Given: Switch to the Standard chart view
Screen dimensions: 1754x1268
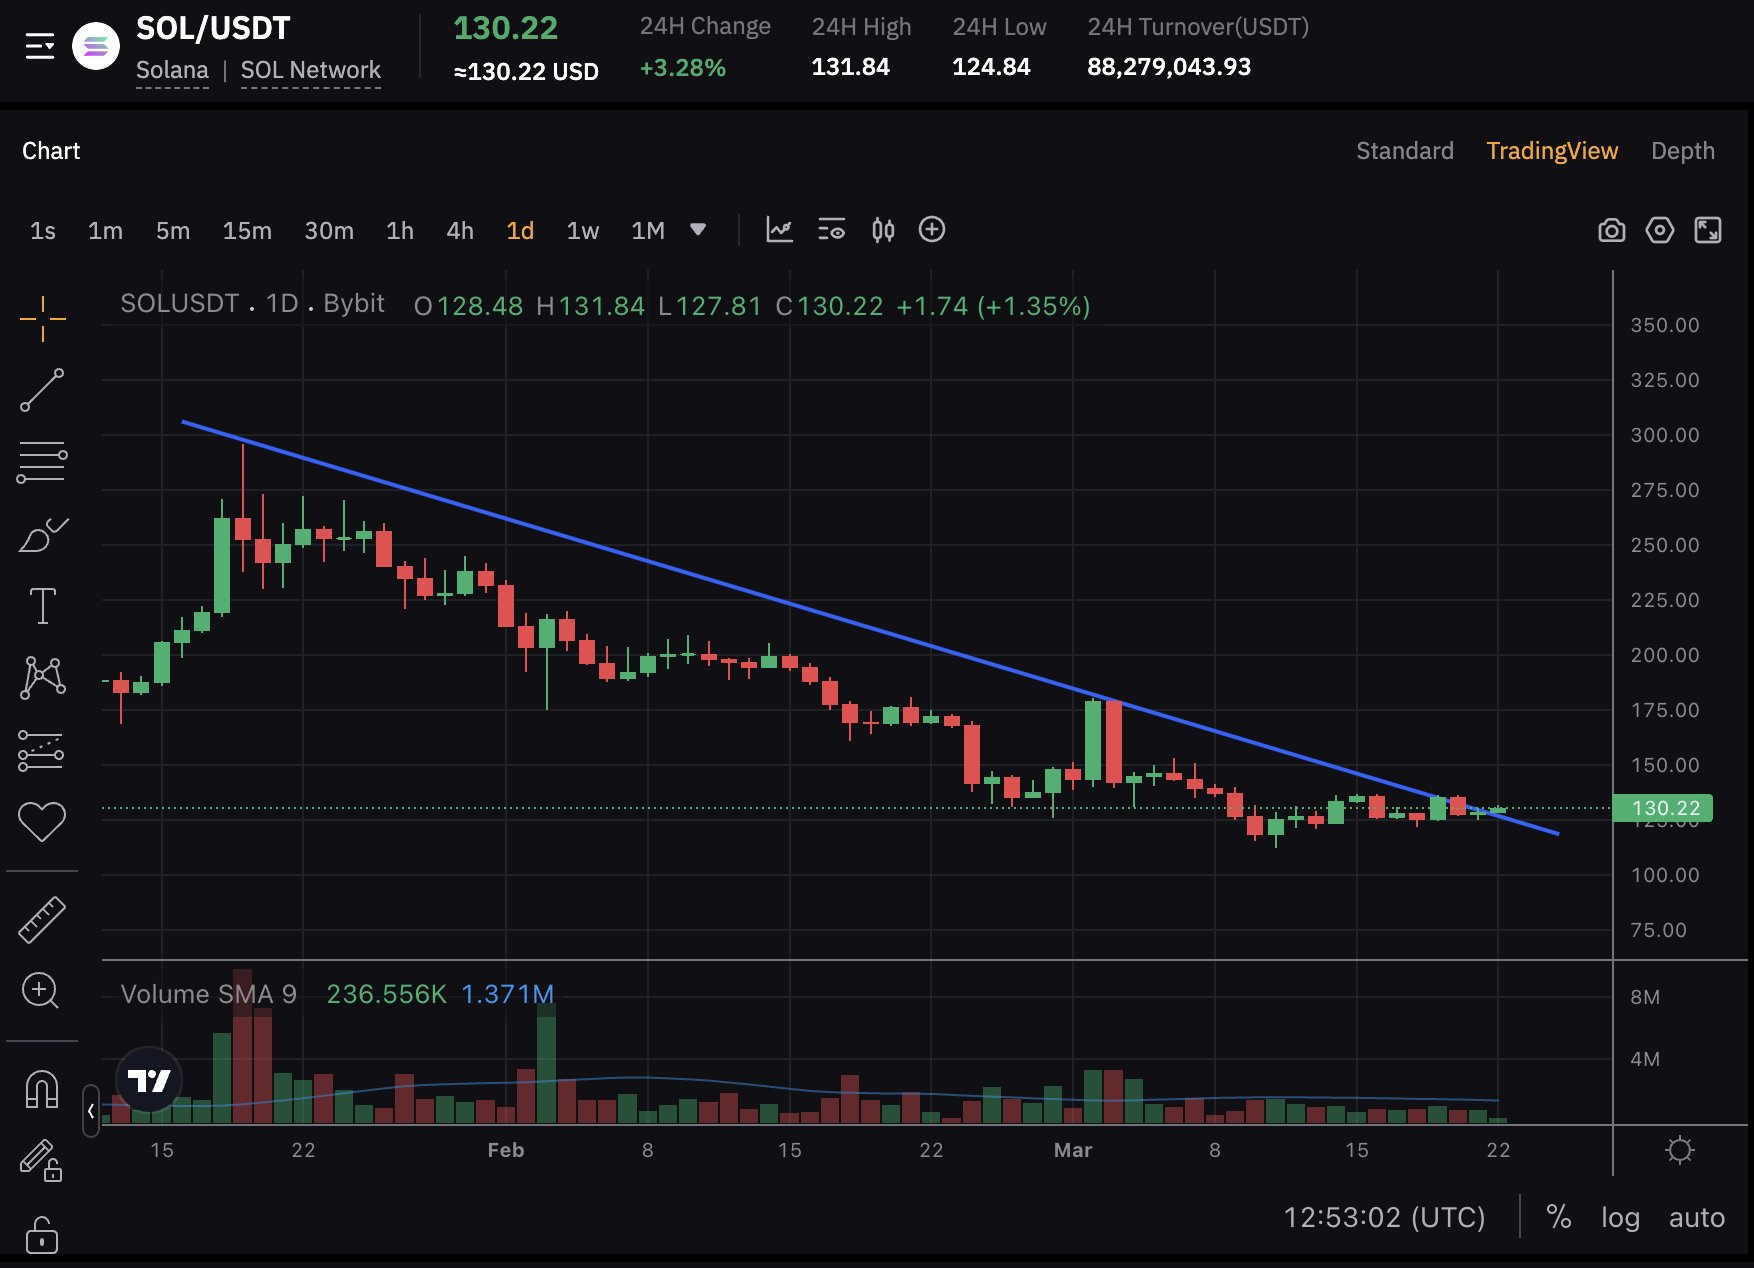Looking at the screenshot, I should coord(1405,151).
